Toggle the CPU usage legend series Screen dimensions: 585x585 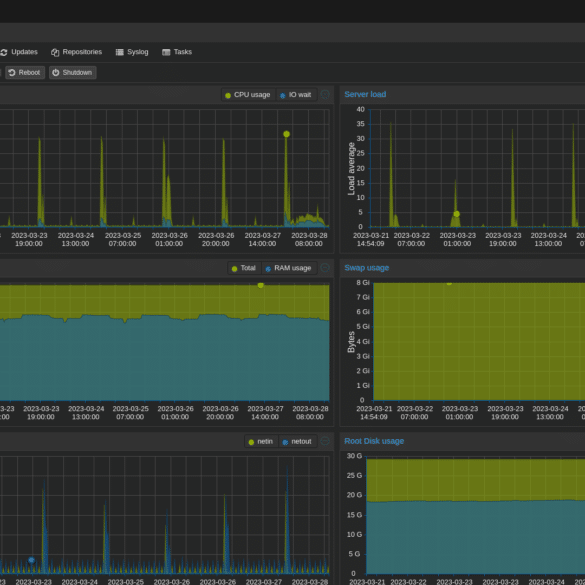pos(248,95)
